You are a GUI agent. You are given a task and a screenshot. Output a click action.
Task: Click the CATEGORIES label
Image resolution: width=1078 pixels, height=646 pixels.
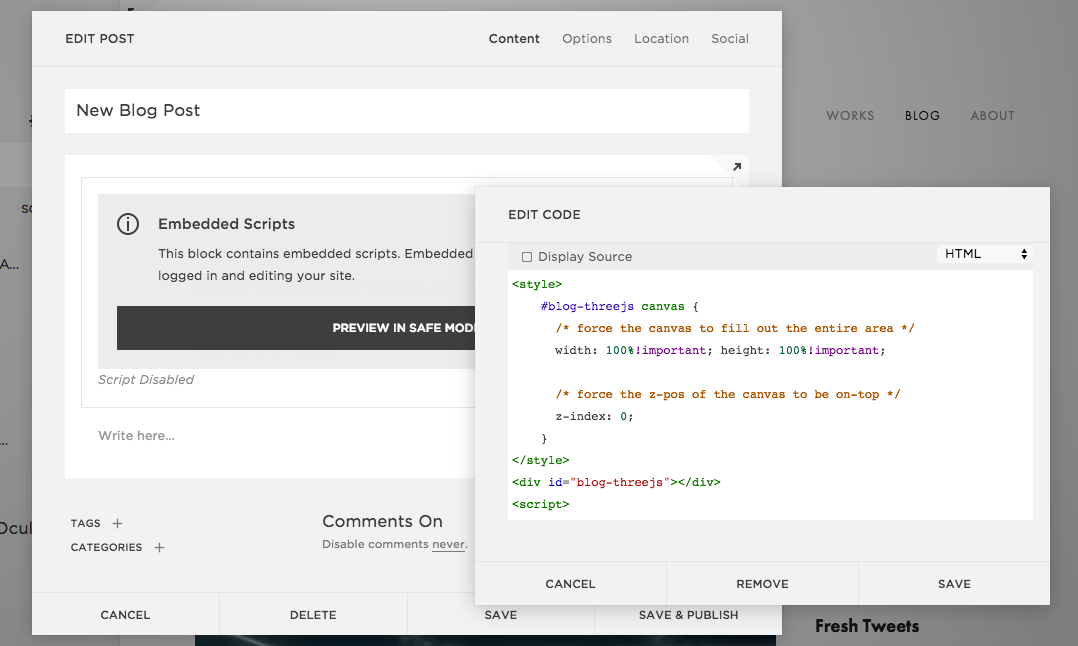point(106,547)
